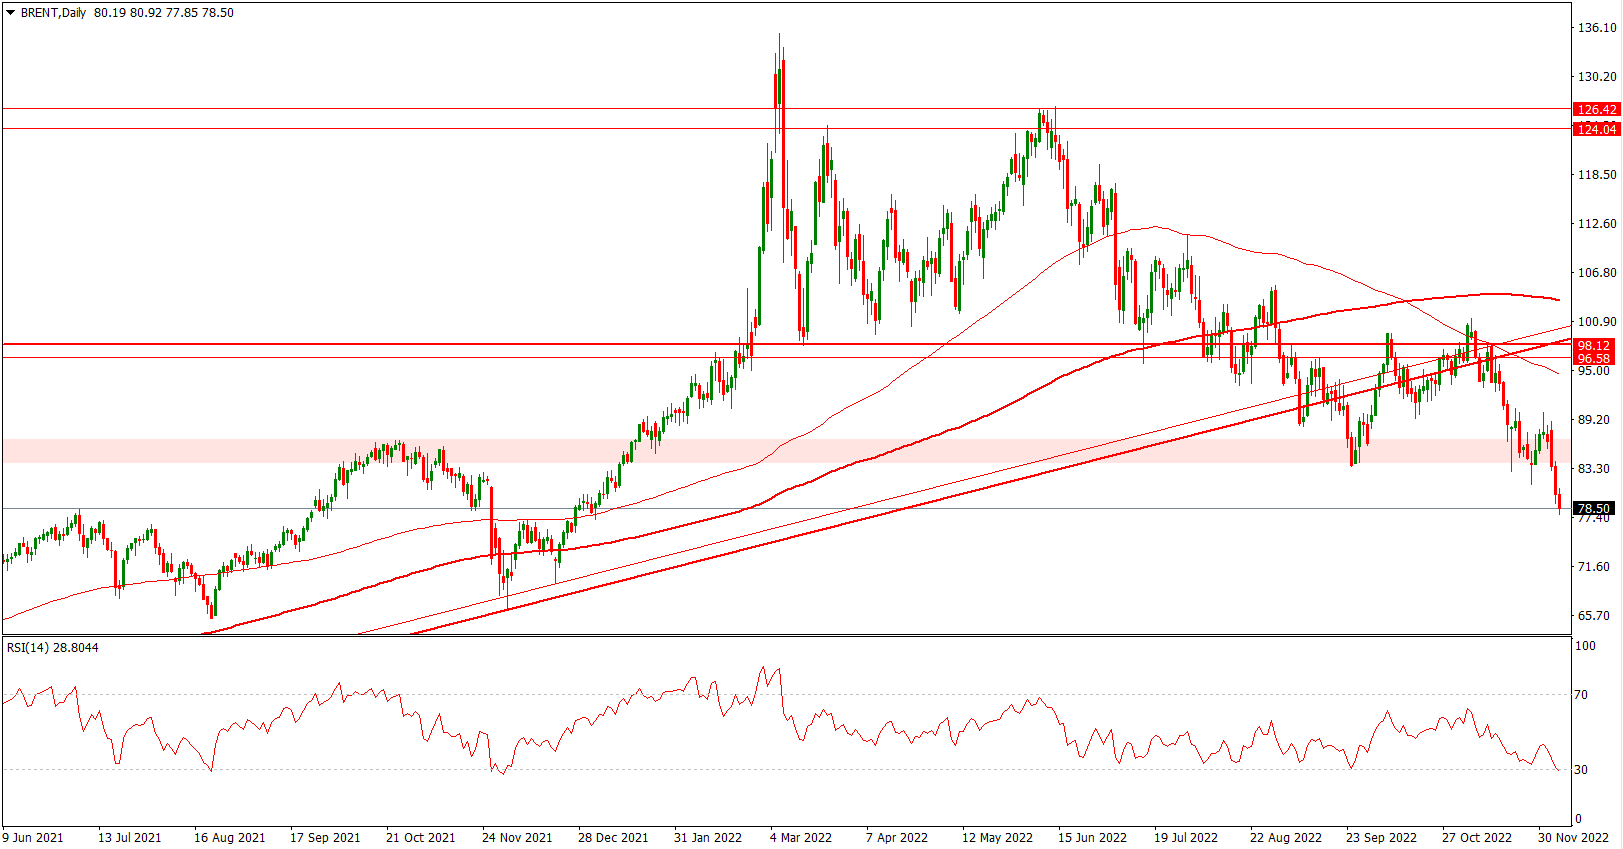Click the 27 Oct 2022 date label
This screenshot has height=849, width=1623.
[1477, 837]
